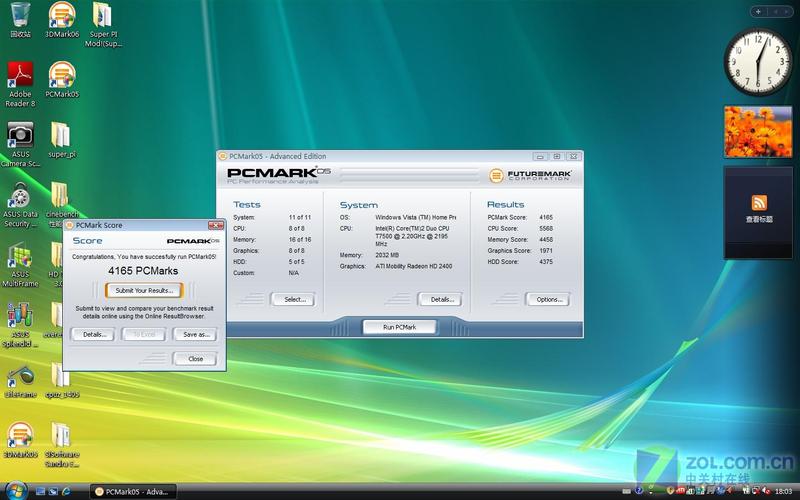Image resolution: width=800 pixels, height=500 pixels.
Task: Click Options button under Results
Action: 547,299
